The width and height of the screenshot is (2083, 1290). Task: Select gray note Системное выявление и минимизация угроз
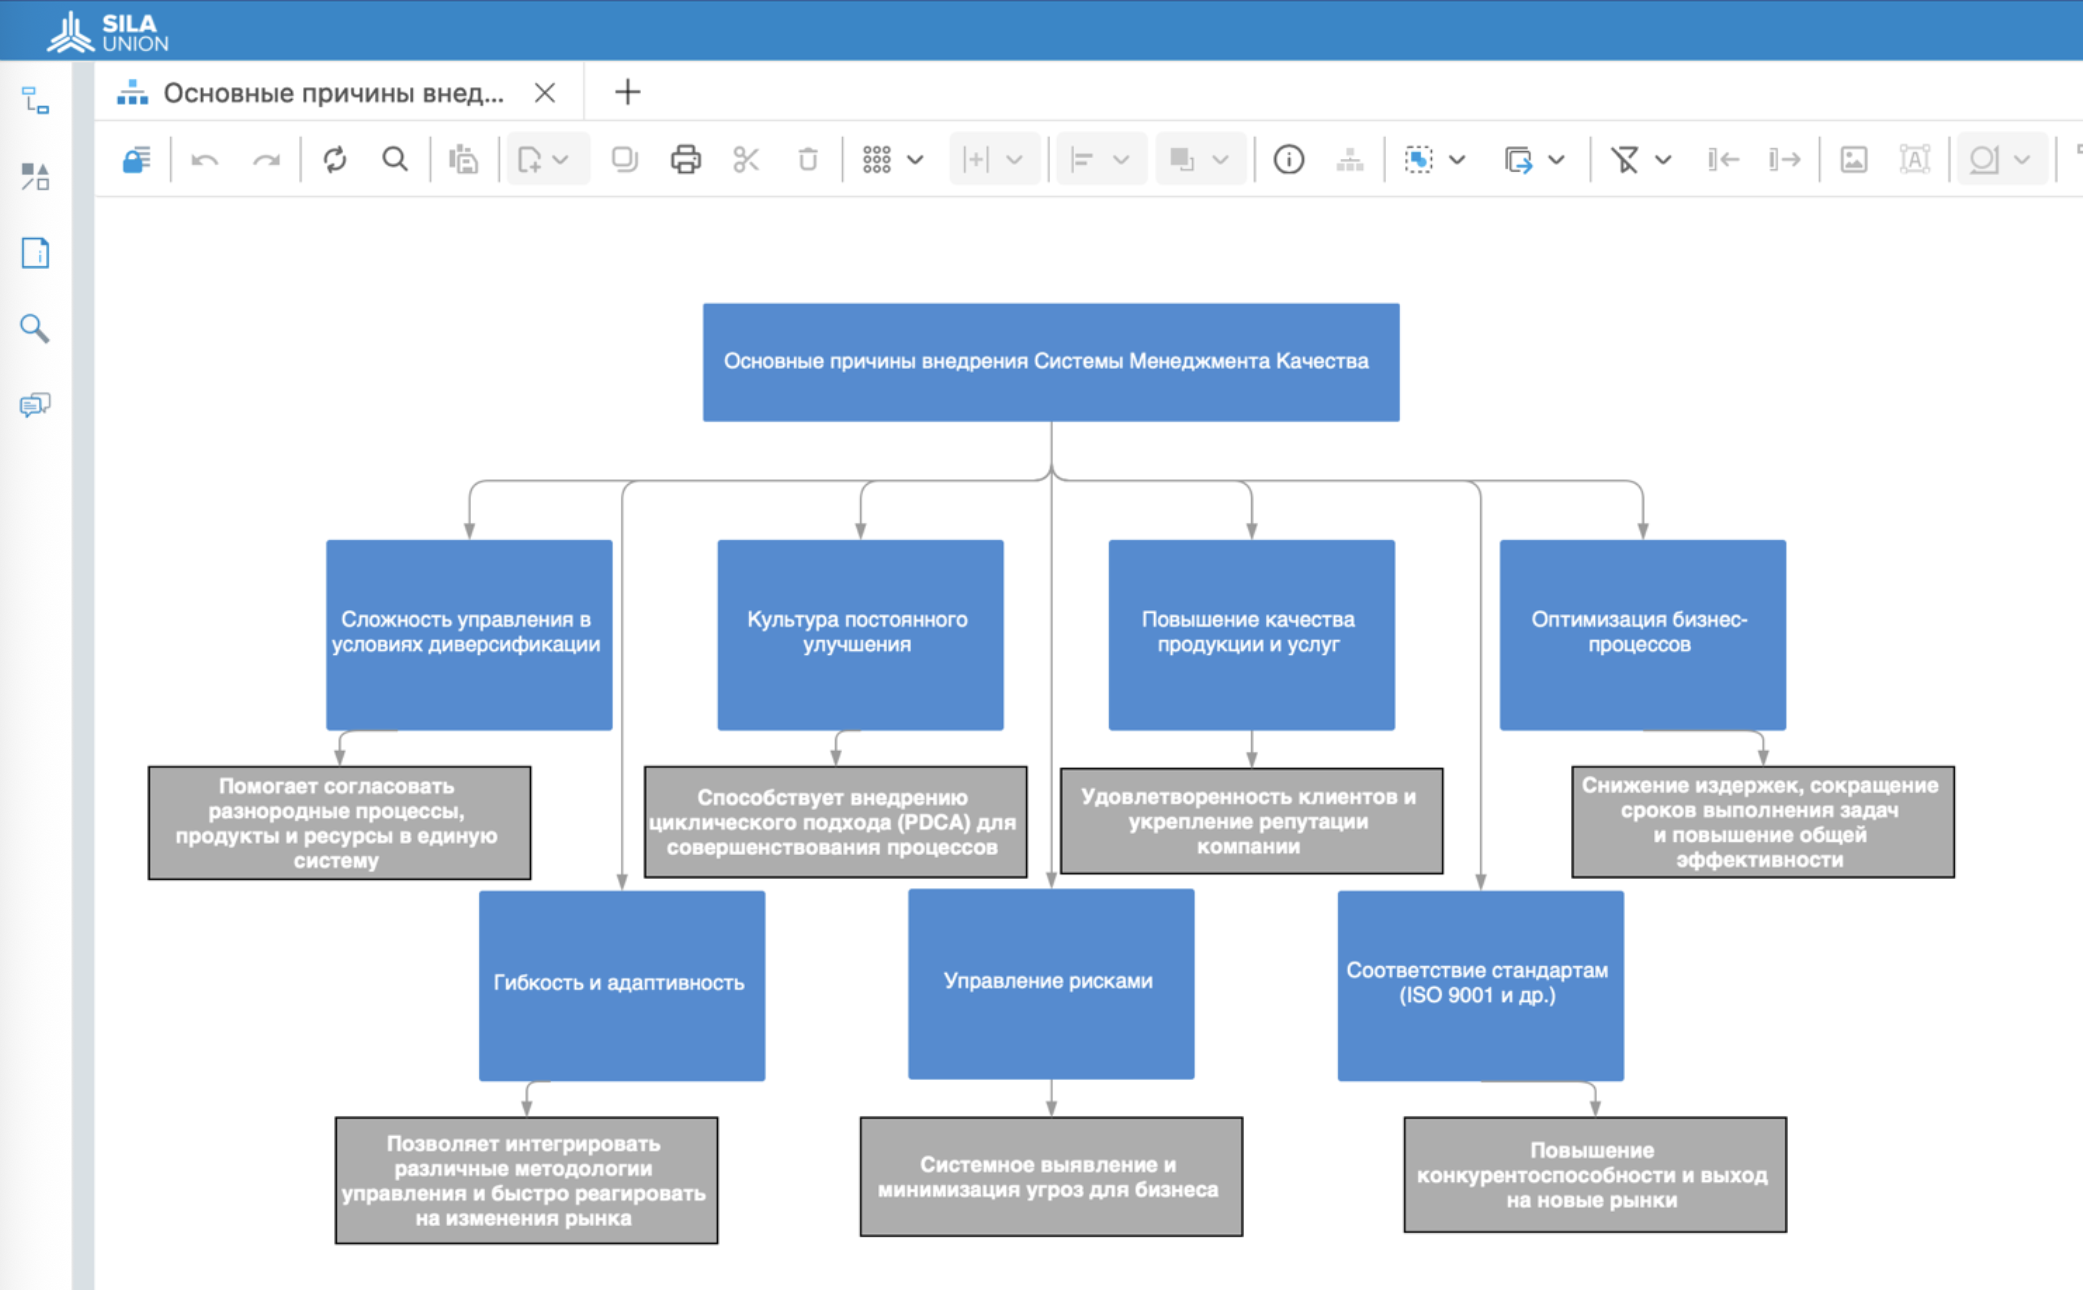coord(1051,1177)
